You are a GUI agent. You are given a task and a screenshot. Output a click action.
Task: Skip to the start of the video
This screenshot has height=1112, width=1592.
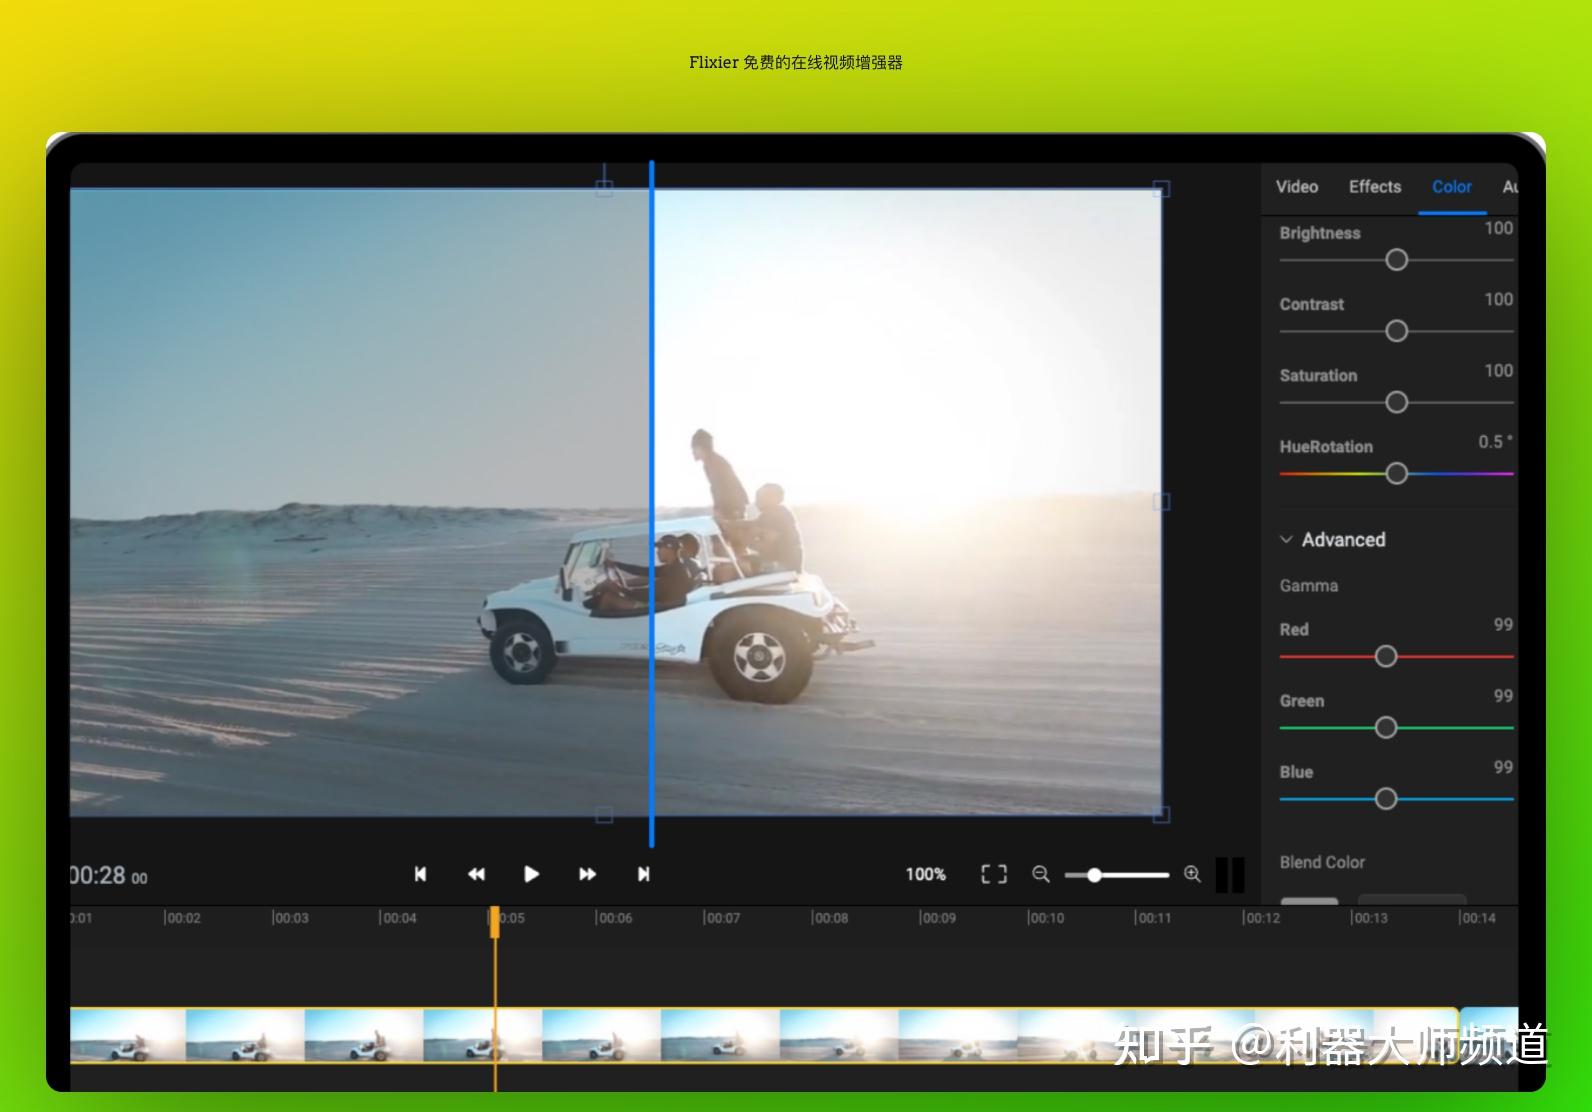pyautogui.click(x=420, y=874)
